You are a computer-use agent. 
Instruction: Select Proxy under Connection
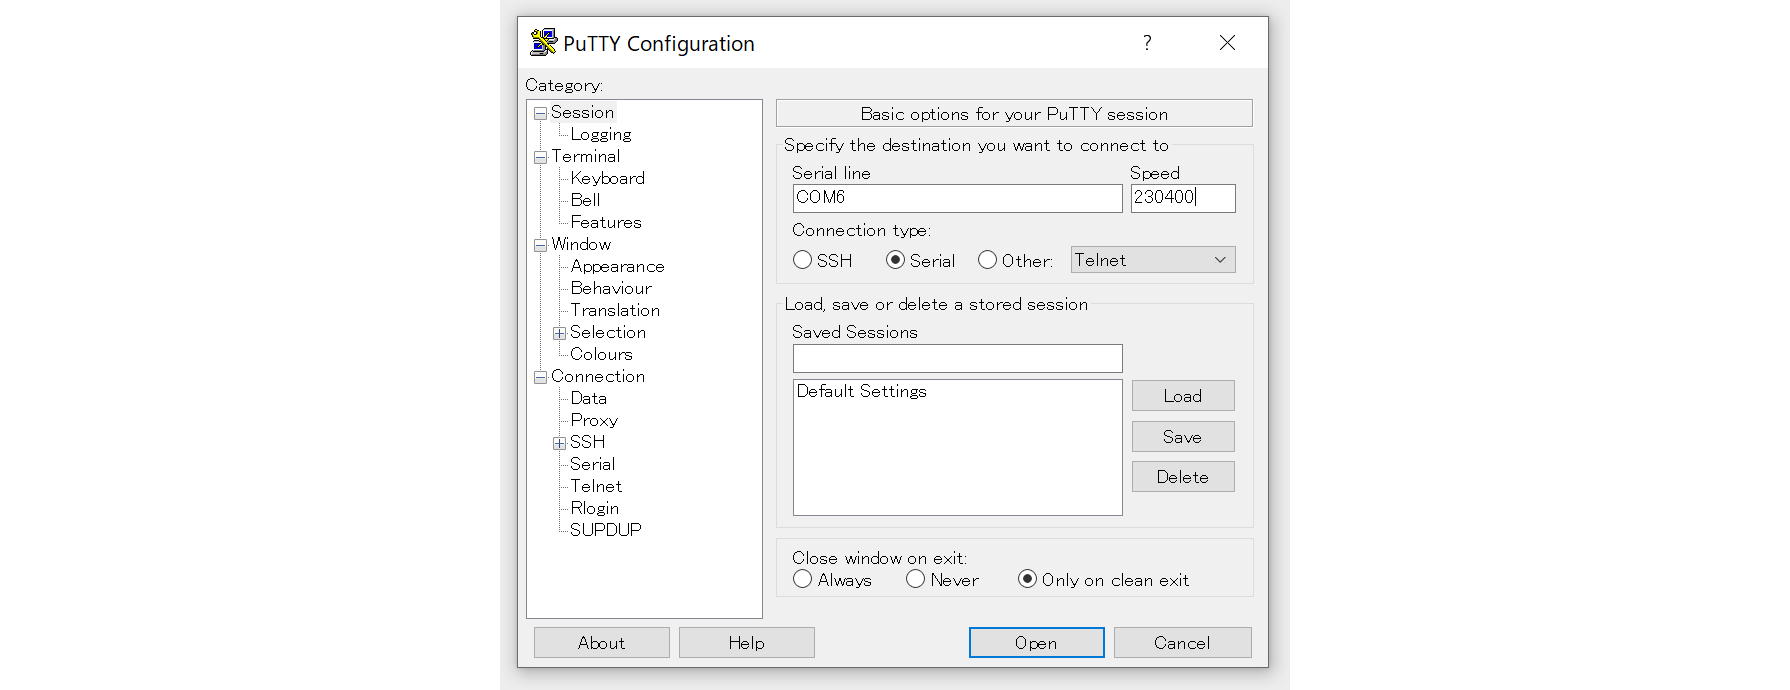[x=594, y=421]
